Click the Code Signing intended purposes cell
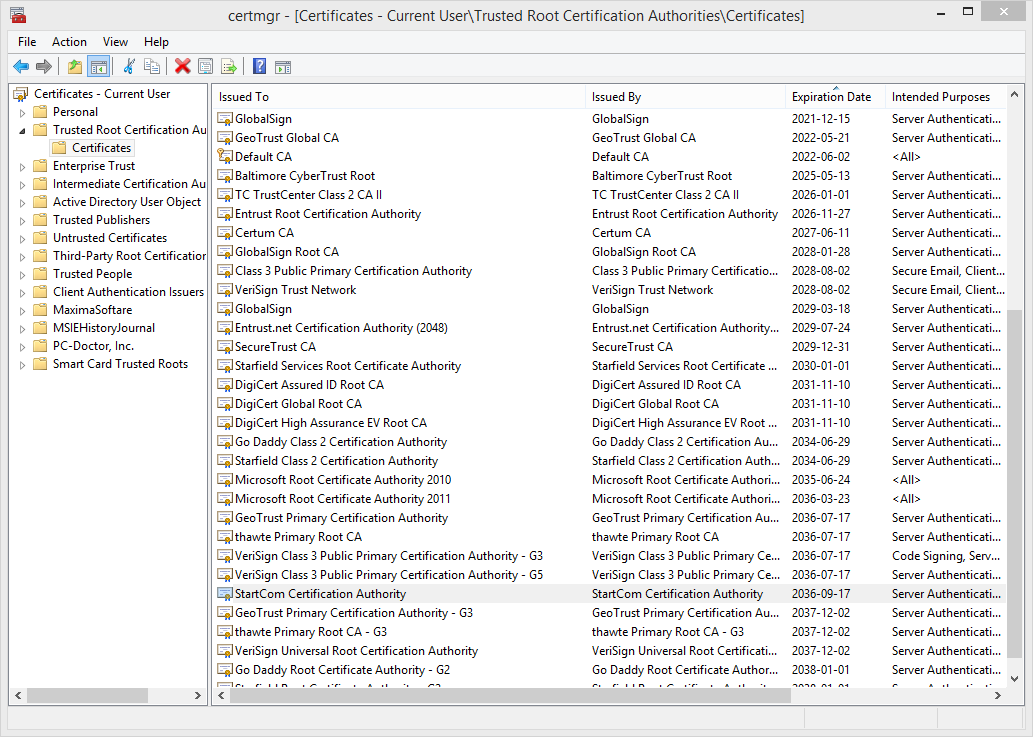1033x737 pixels. pyautogui.click(x=946, y=556)
